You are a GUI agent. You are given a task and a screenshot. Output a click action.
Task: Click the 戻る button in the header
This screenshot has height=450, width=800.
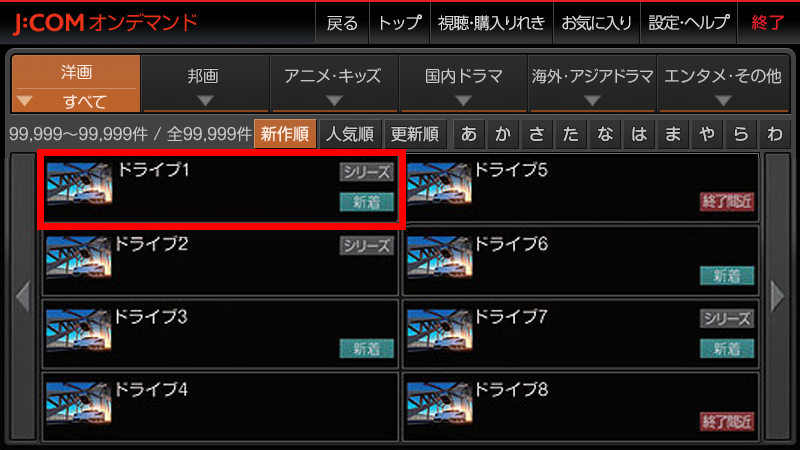point(342,23)
